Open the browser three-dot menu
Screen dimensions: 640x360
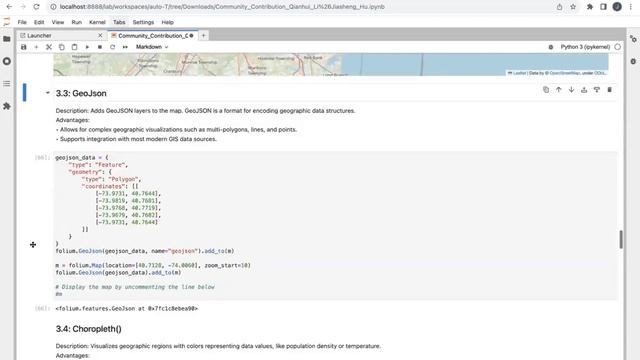click(x=631, y=7)
